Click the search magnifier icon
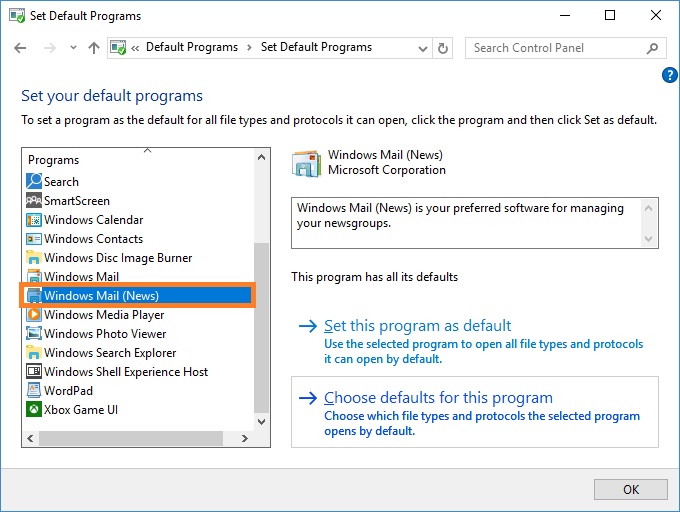Screen dimensions: 680x512 click(x=652, y=48)
